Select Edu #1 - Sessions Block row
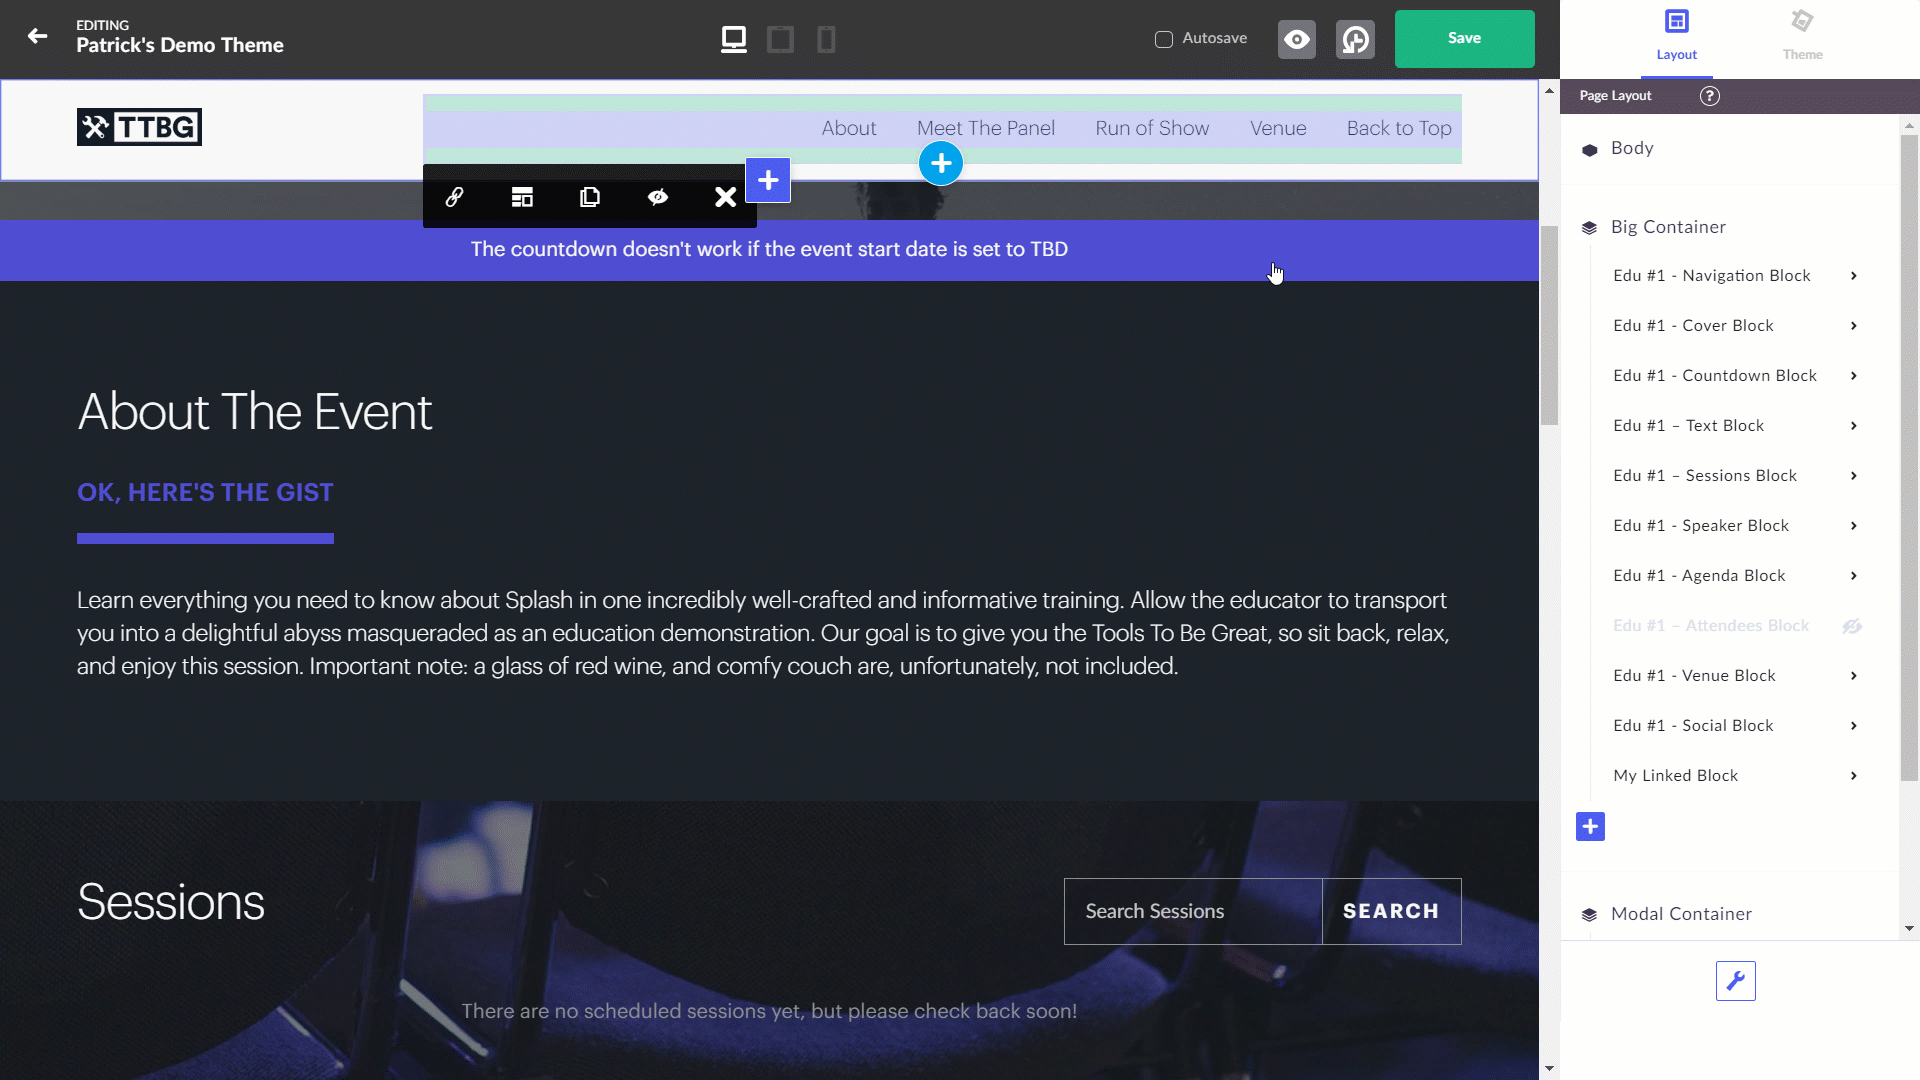1920x1080 pixels. [1704, 476]
